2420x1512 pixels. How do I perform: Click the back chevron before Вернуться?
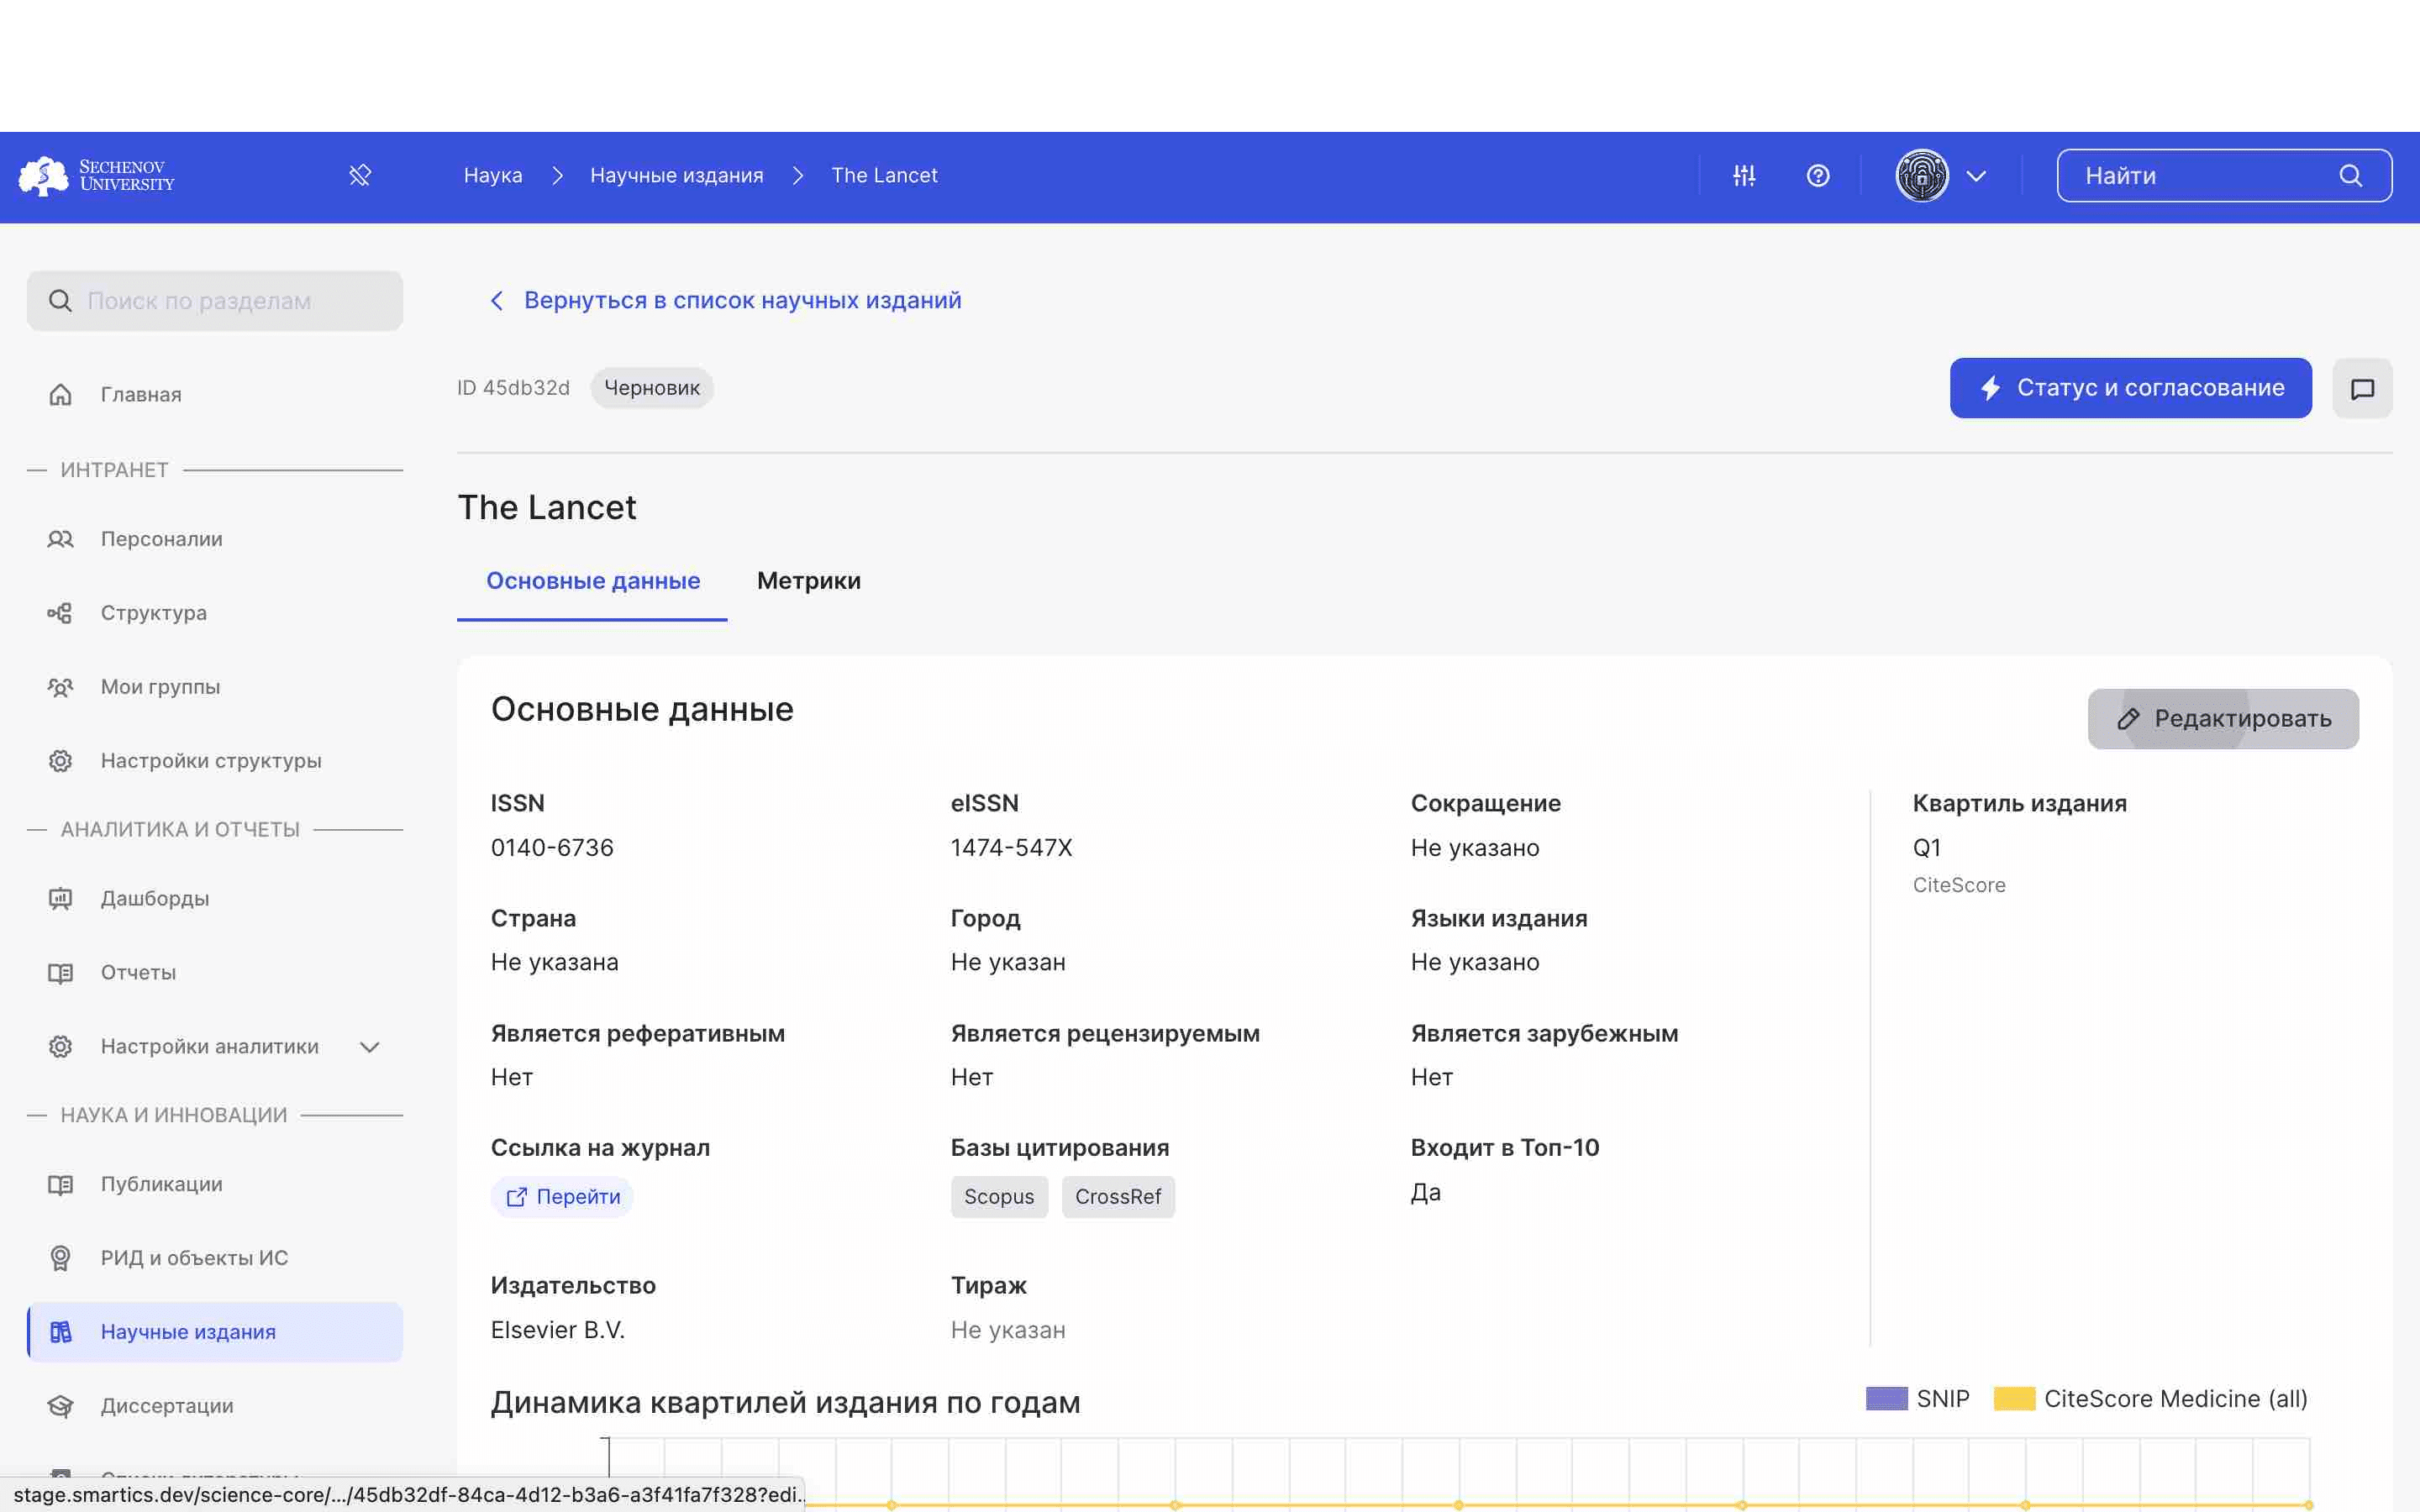point(497,301)
